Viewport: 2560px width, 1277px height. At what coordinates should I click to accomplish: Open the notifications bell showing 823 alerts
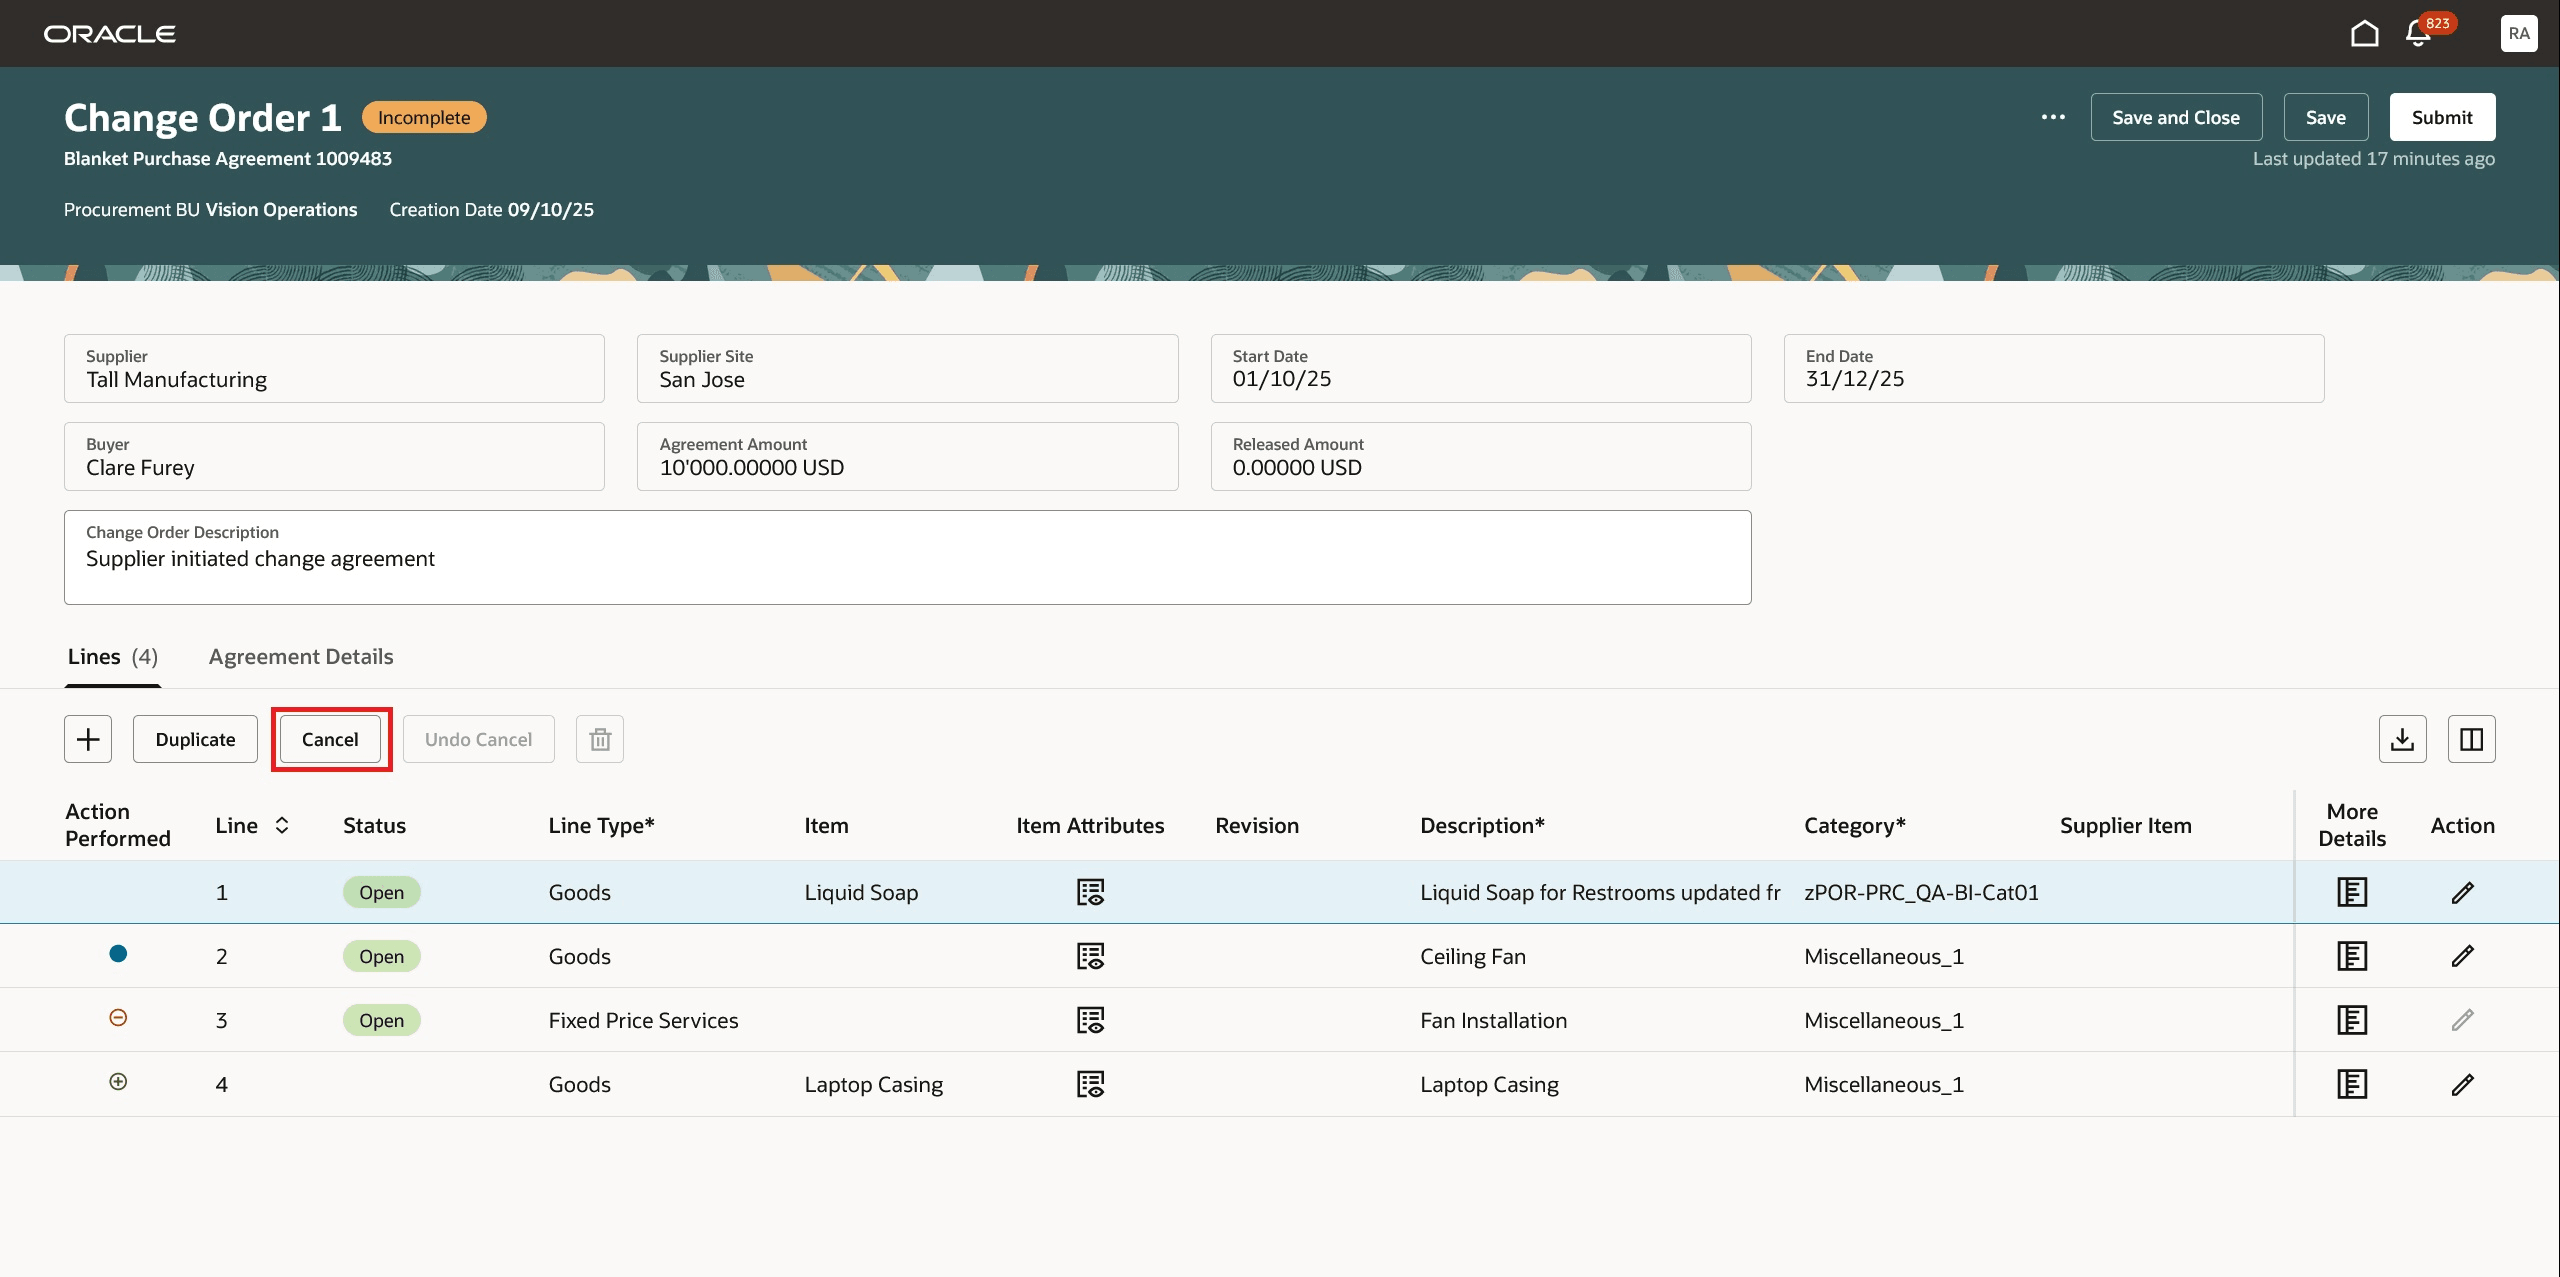pos(2416,33)
